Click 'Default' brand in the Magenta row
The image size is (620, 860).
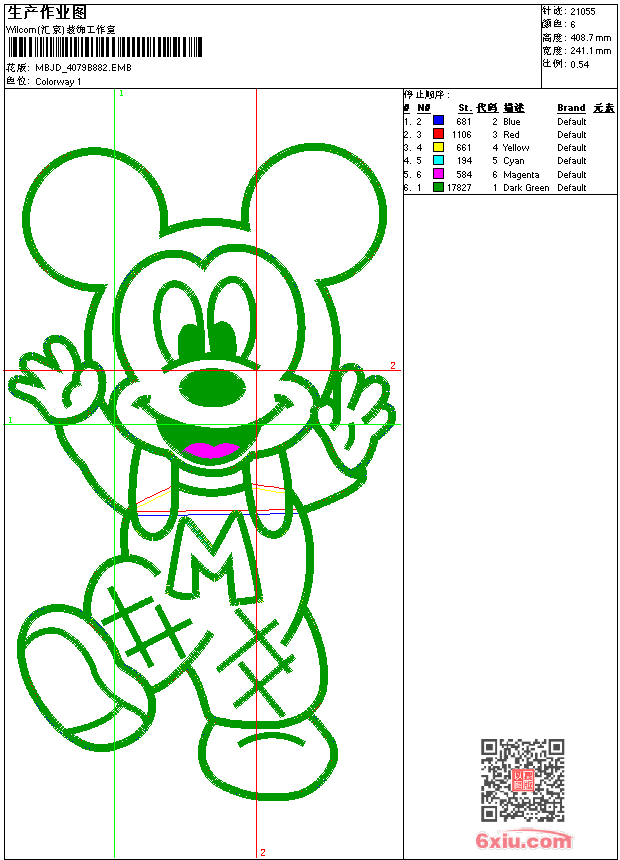coord(571,175)
